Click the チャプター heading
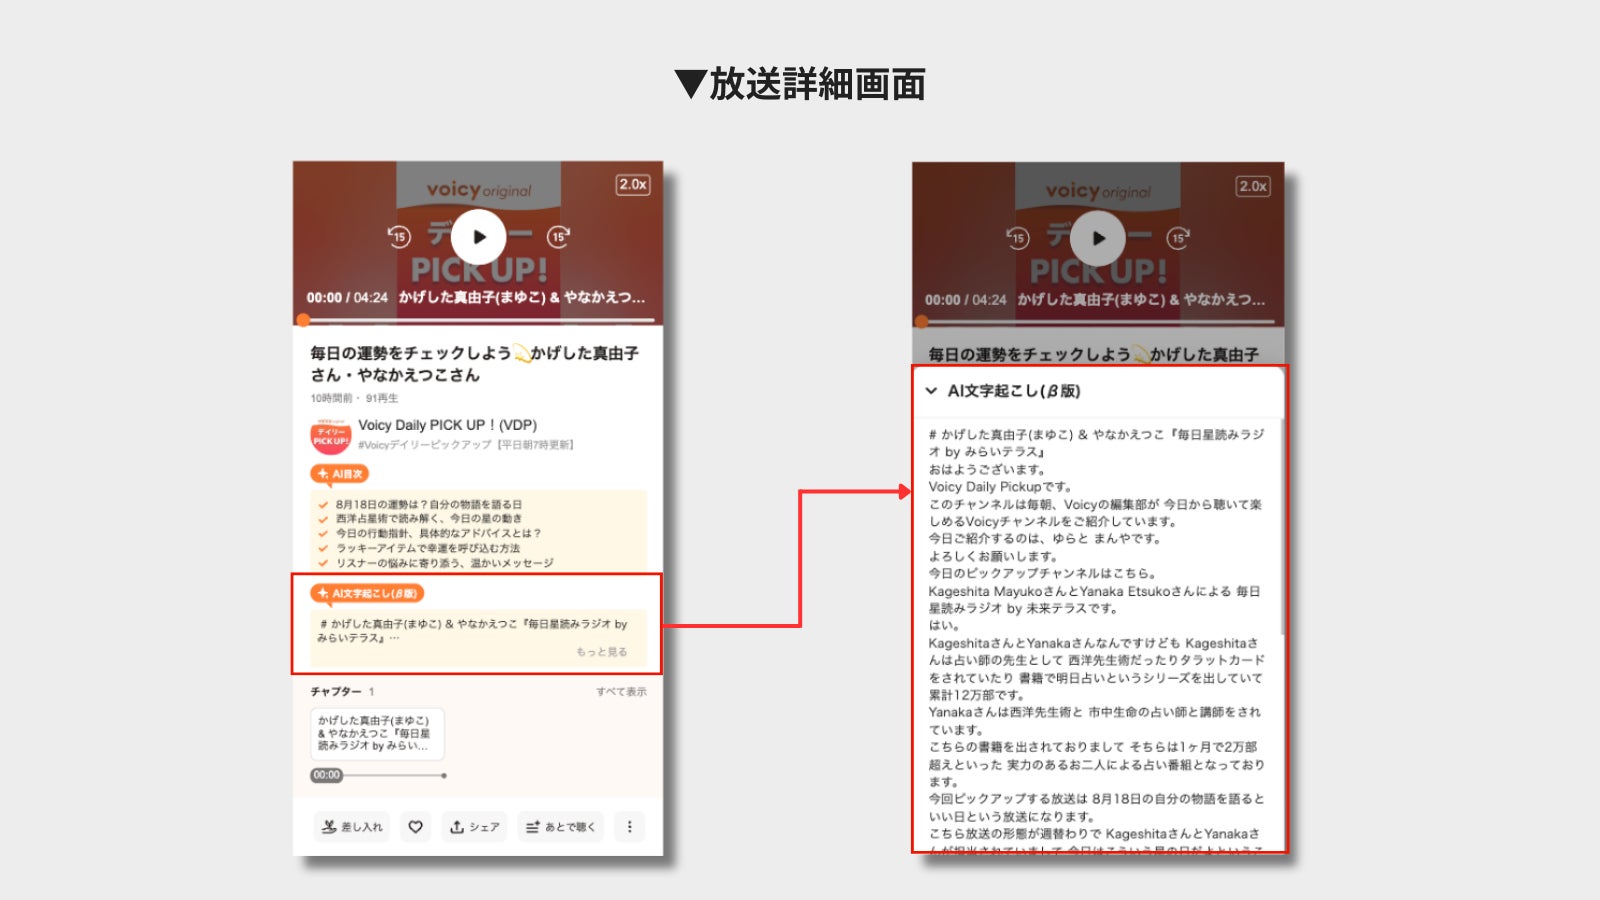Image resolution: width=1600 pixels, height=900 pixels. 336,692
